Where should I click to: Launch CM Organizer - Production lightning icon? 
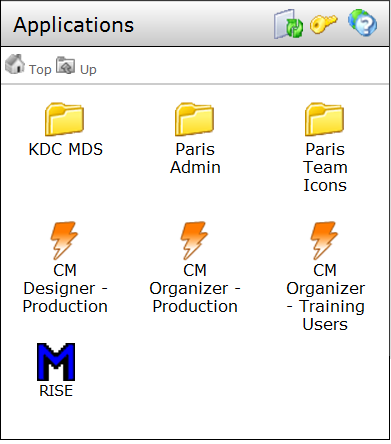pyautogui.click(x=194, y=240)
